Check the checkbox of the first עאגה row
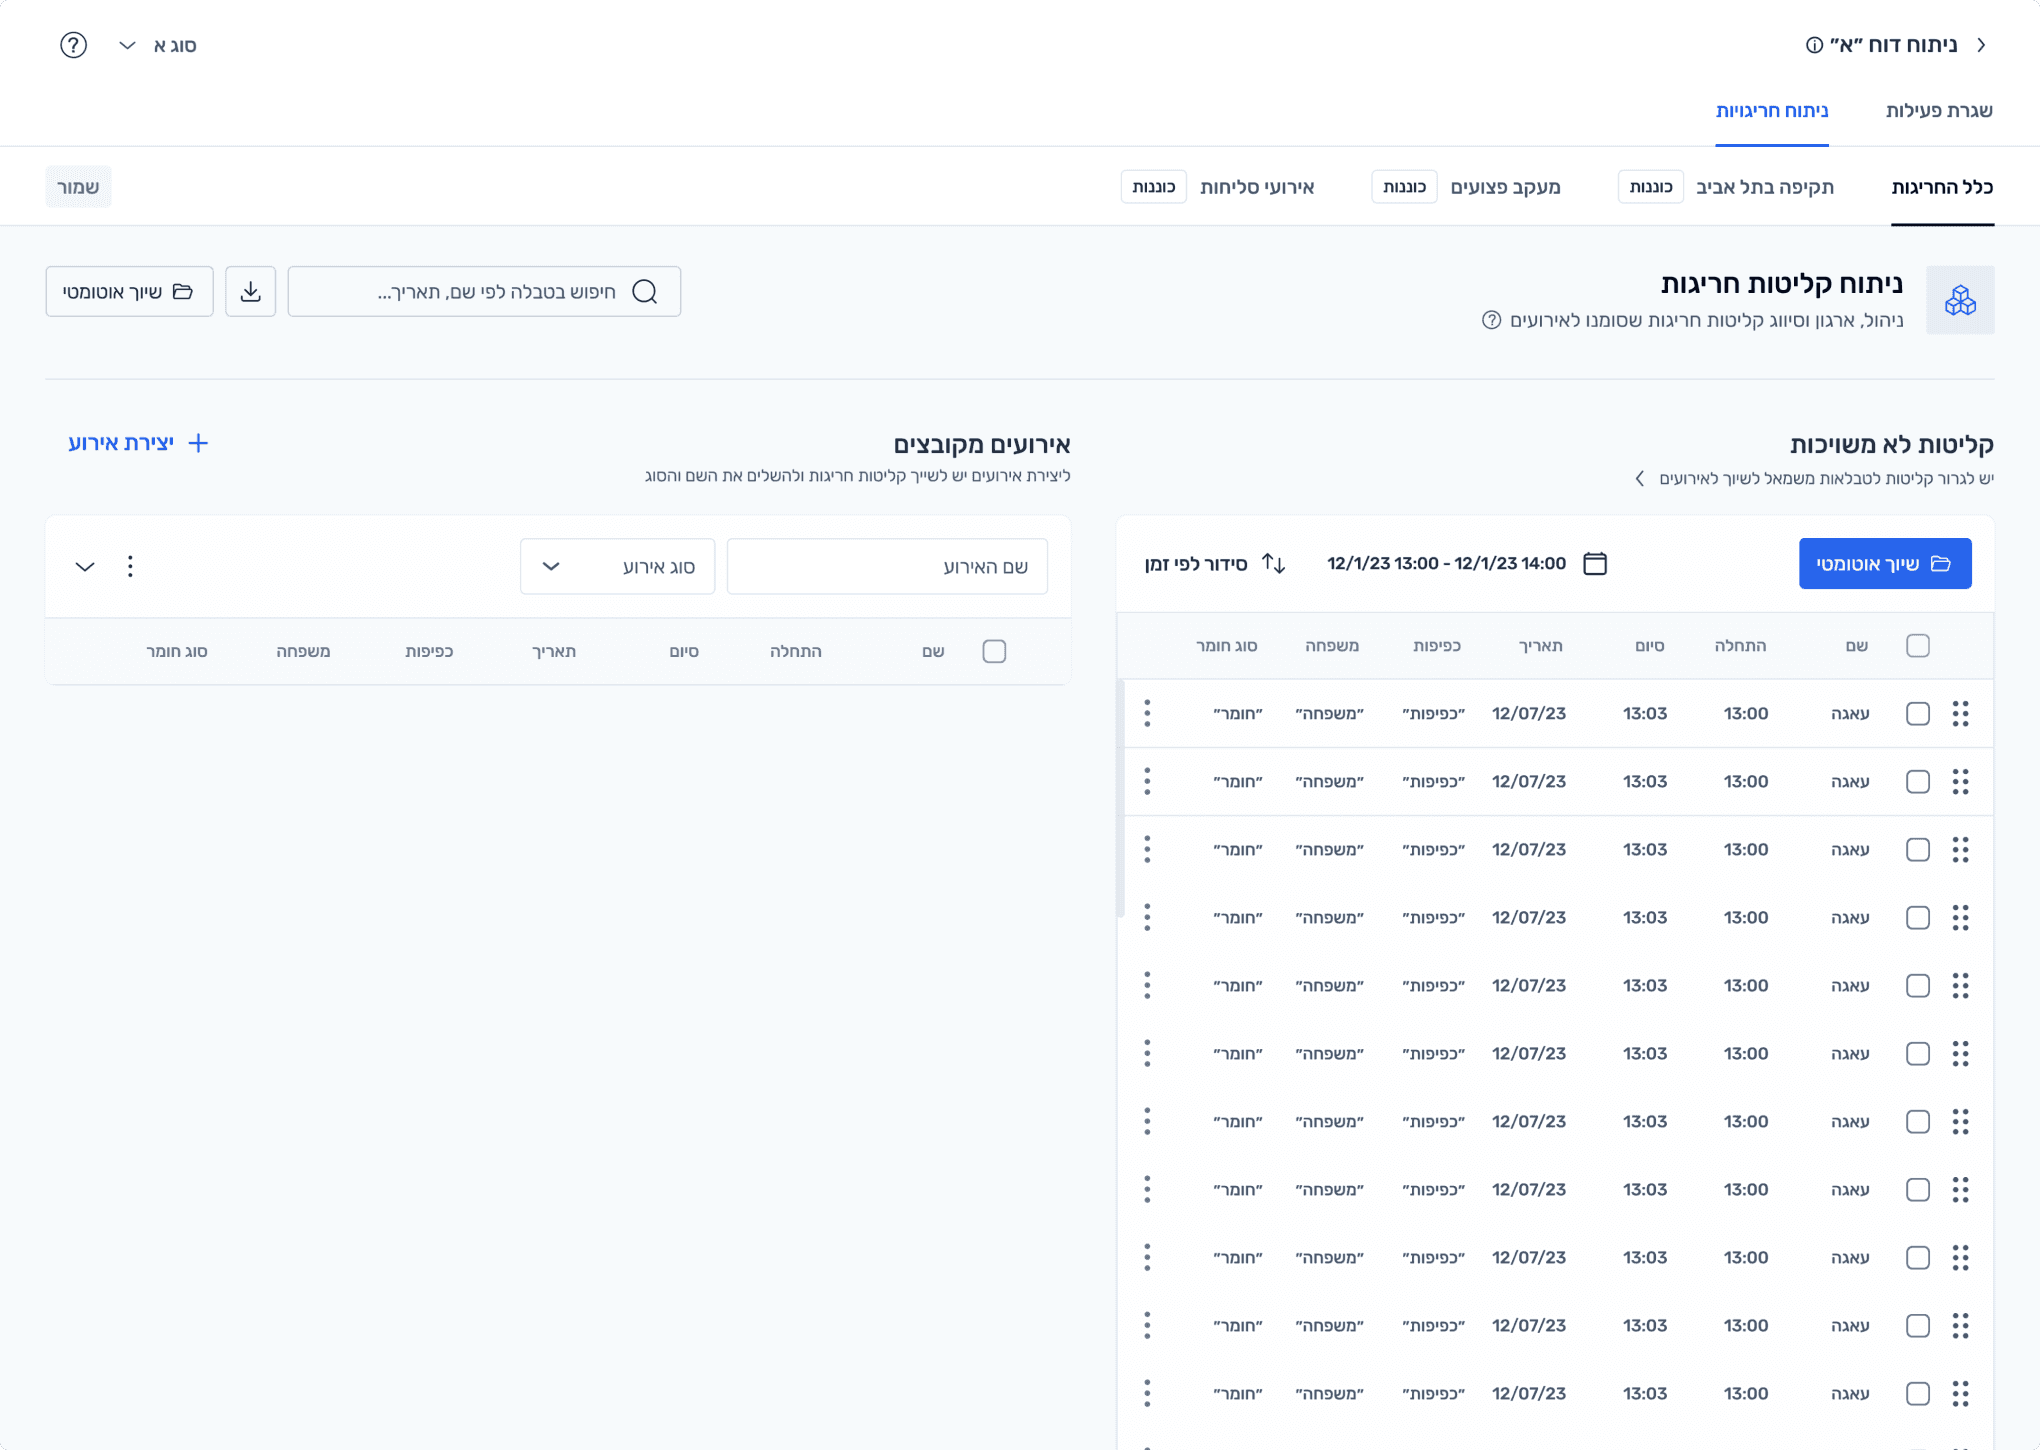The height and width of the screenshot is (1450, 2040). [x=1917, y=713]
